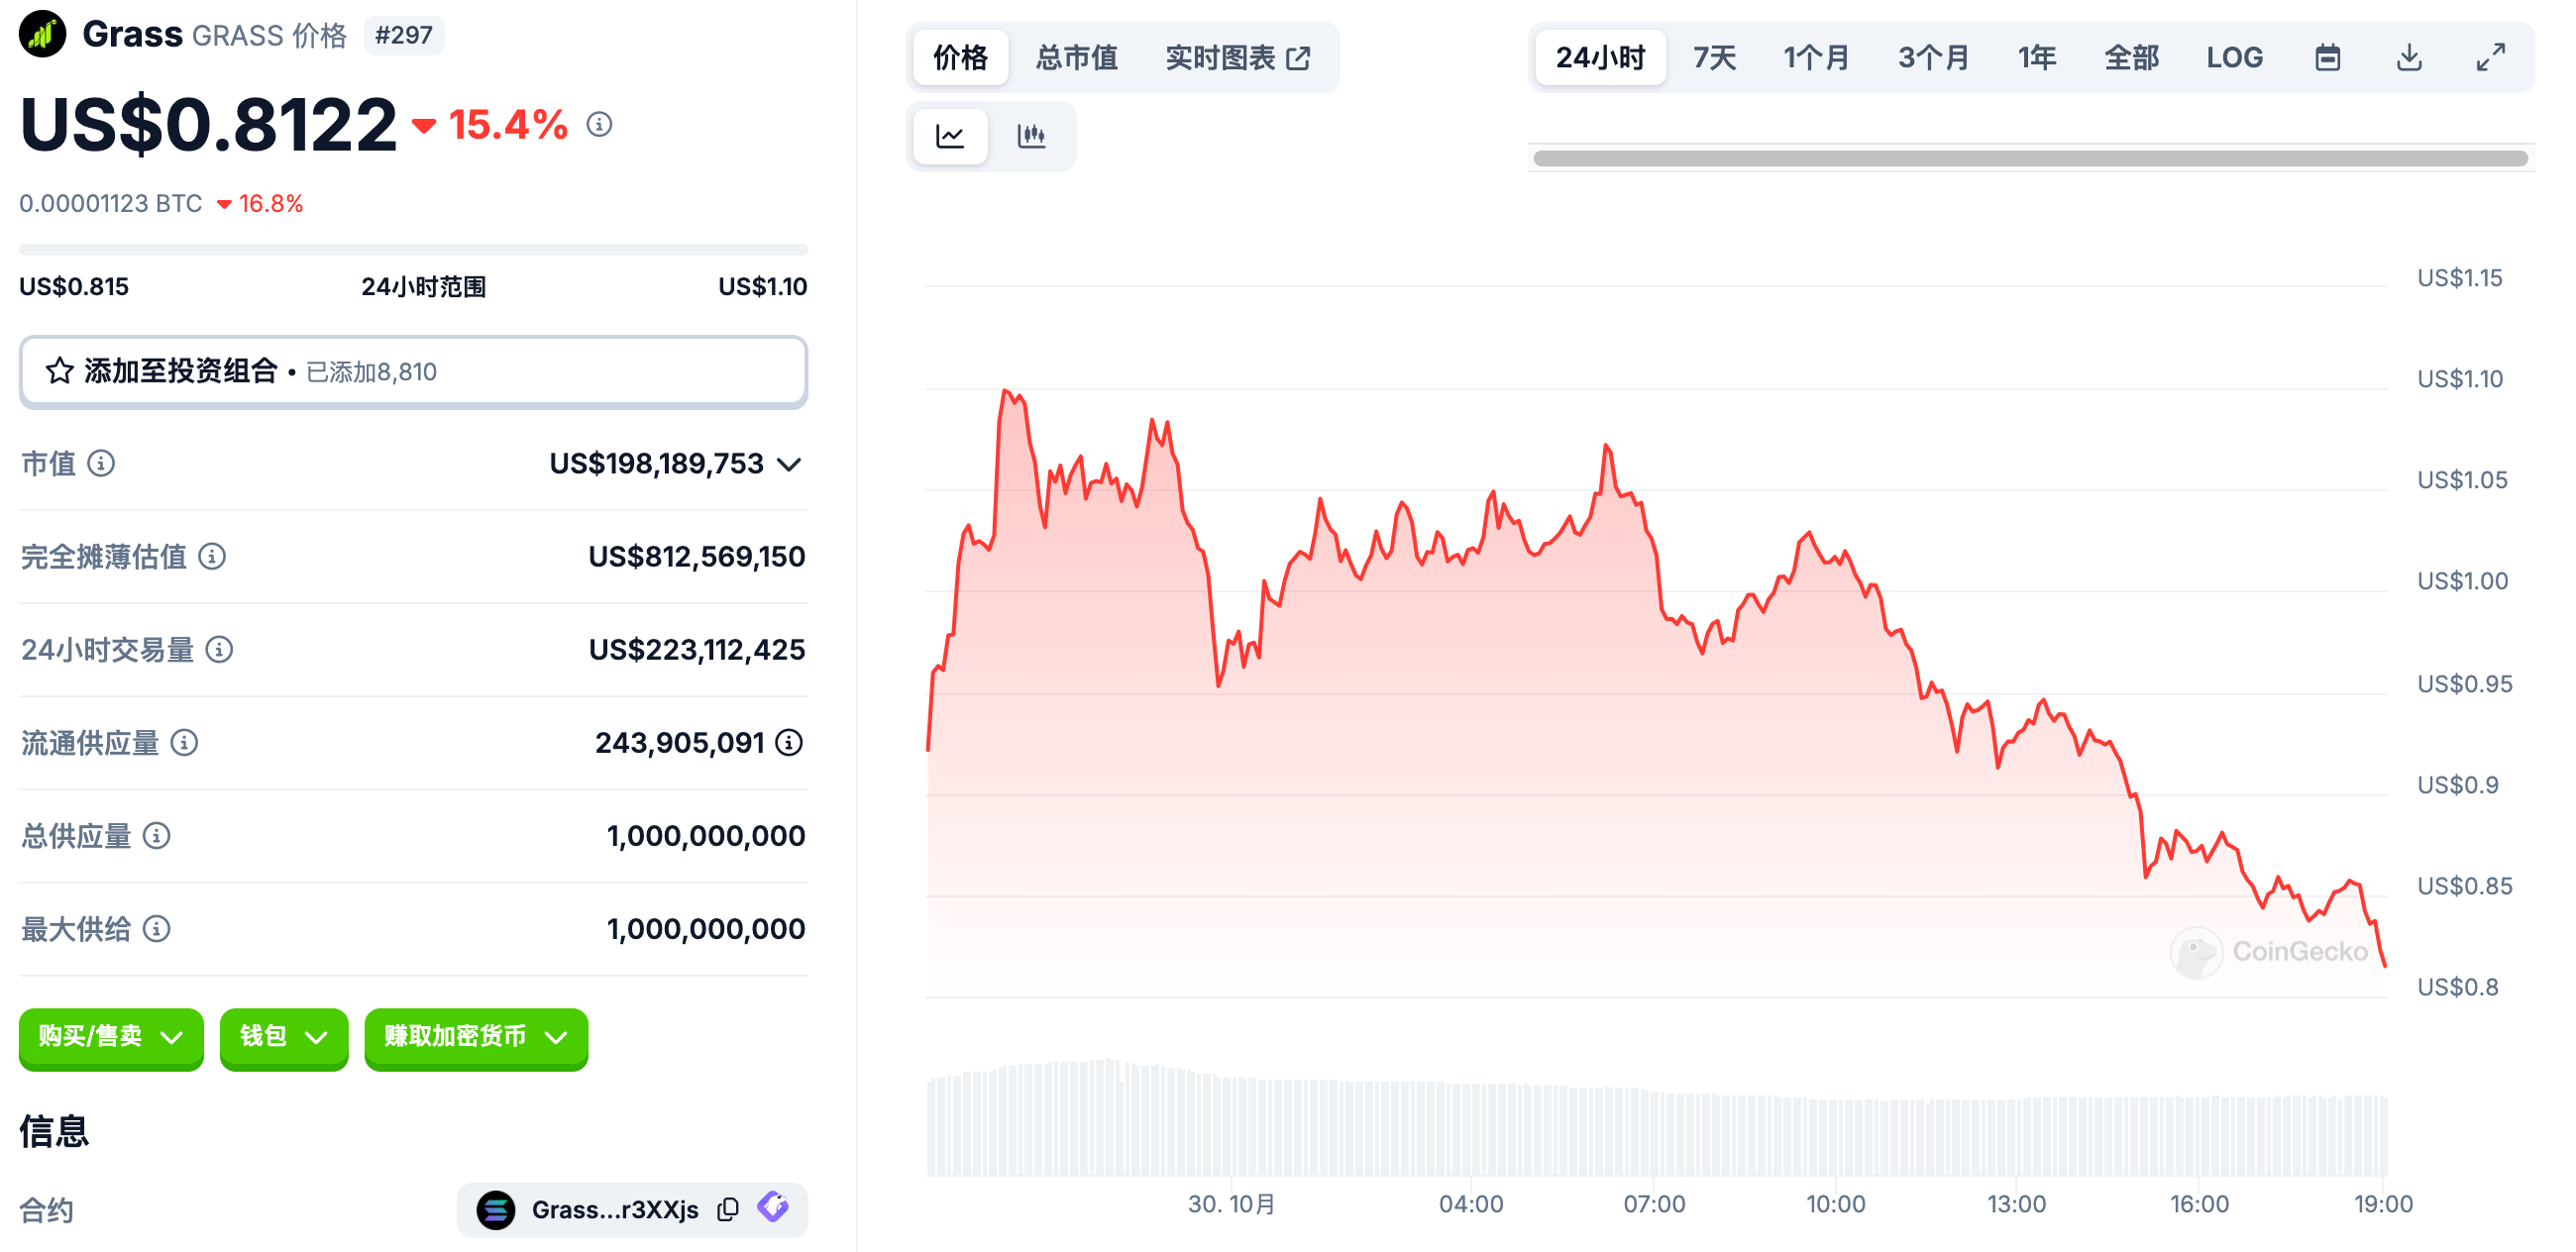Open the 钱包 dropdown
Viewport: 2576px width, 1252px height.
click(x=283, y=1037)
